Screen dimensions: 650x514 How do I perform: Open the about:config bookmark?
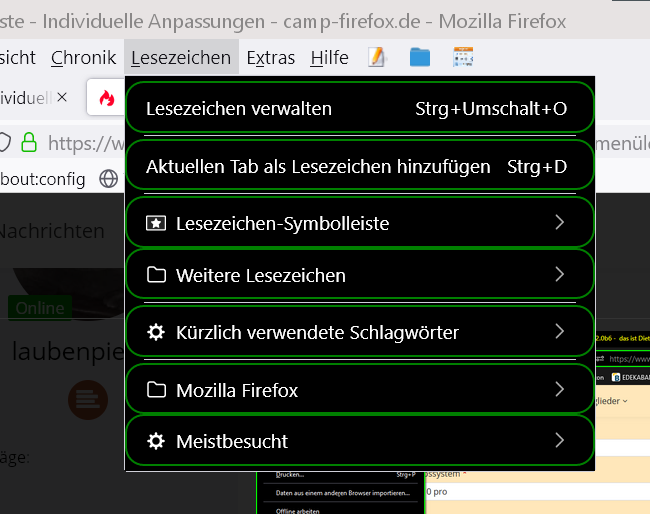pos(43,179)
